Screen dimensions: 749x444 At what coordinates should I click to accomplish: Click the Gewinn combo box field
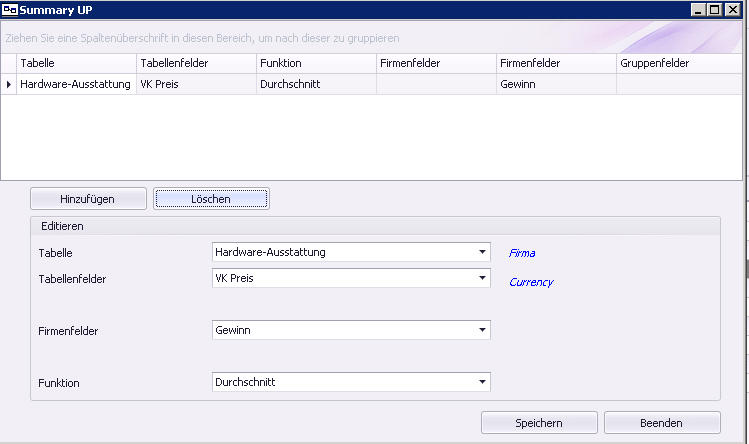point(351,330)
